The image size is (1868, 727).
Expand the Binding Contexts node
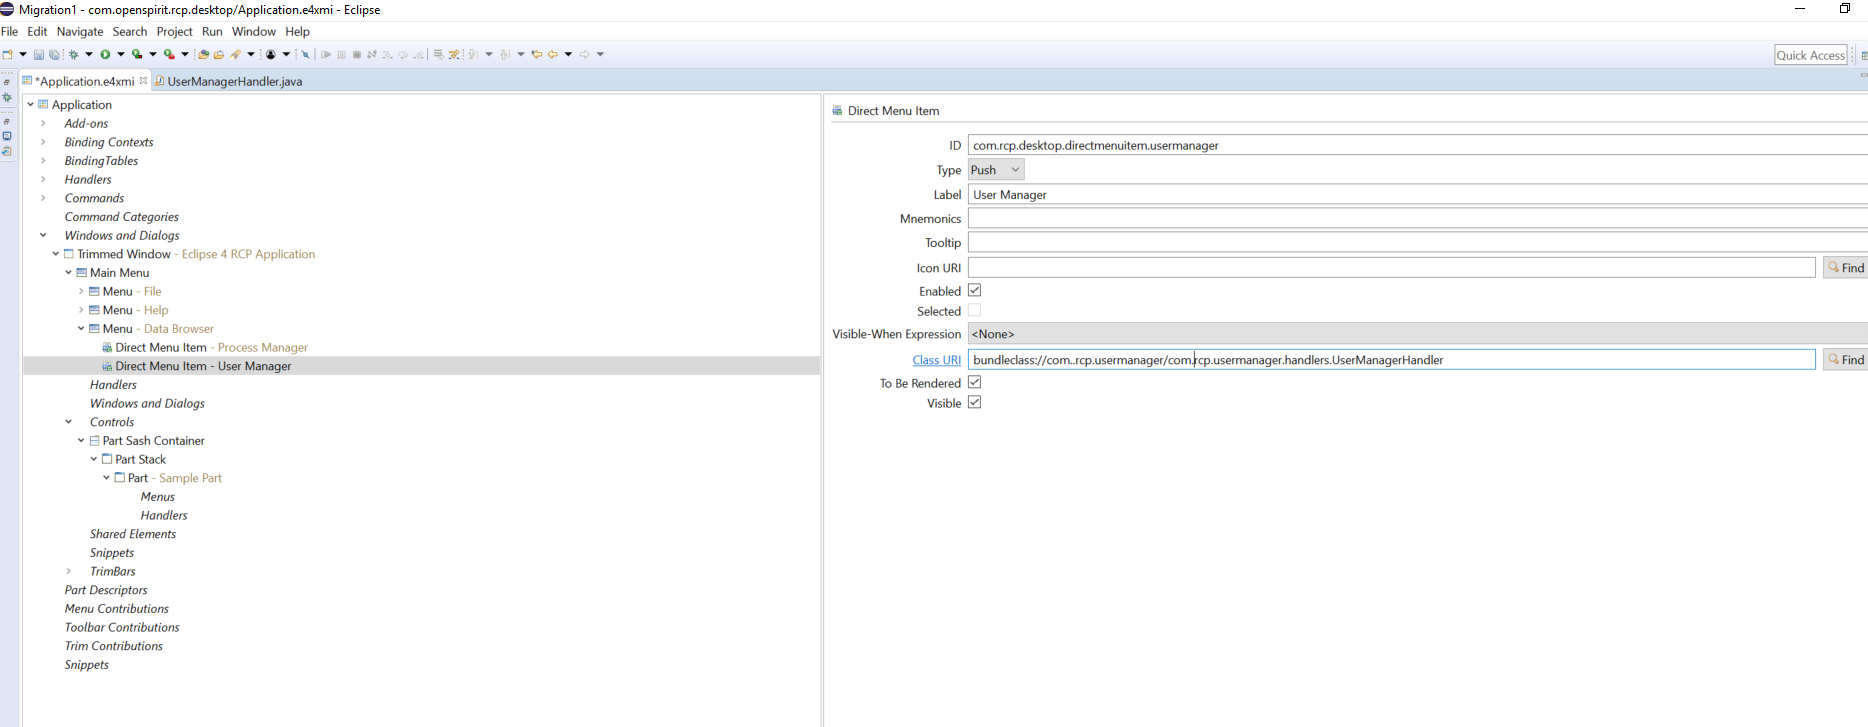(43, 142)
